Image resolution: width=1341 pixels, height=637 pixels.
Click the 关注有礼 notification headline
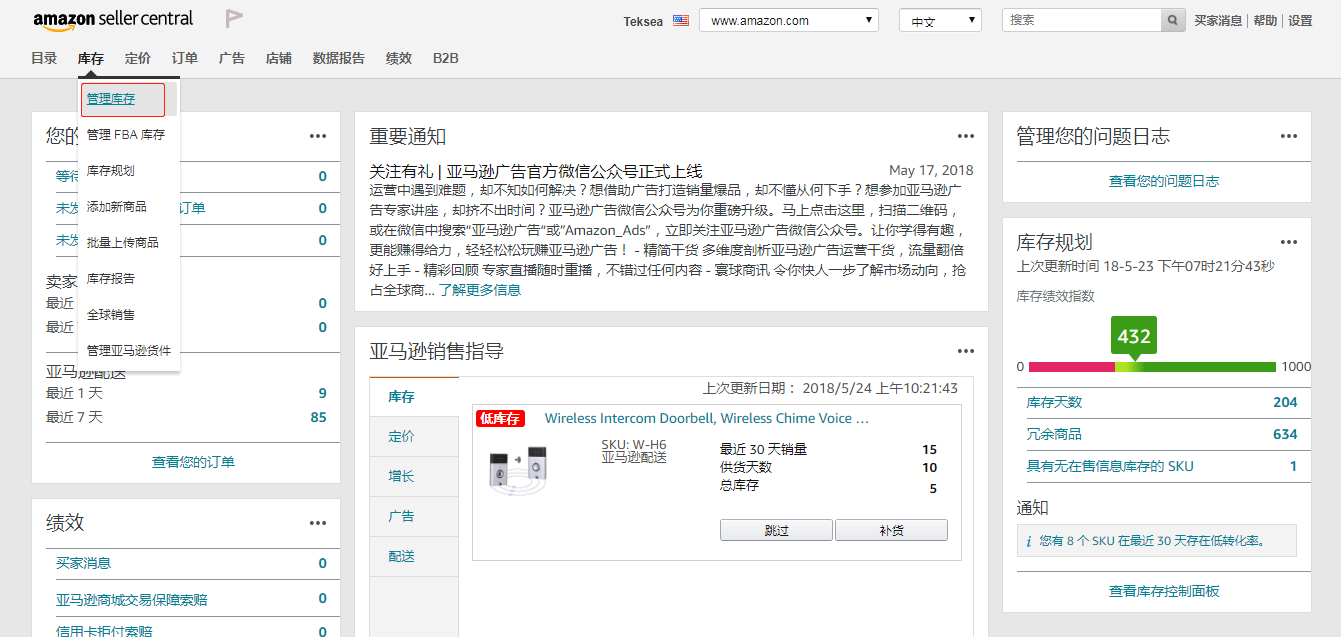coord(536,171)
